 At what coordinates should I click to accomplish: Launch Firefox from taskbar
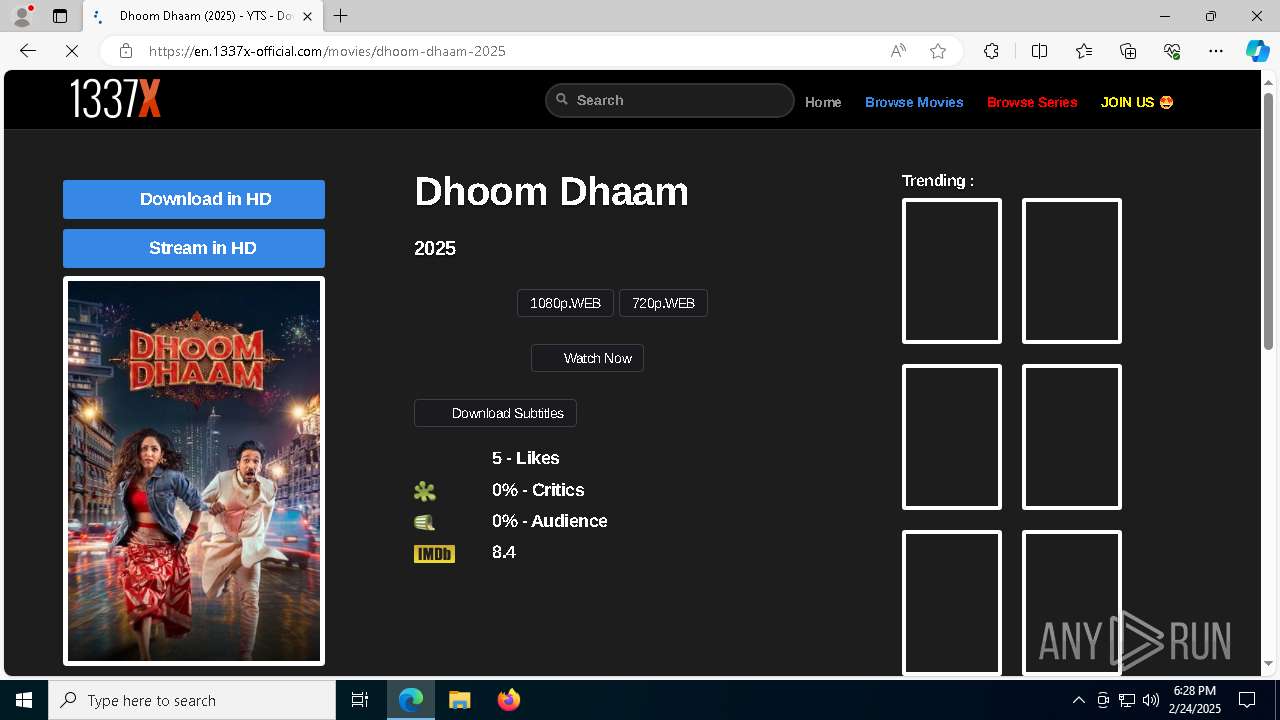[x=508, y=700]
